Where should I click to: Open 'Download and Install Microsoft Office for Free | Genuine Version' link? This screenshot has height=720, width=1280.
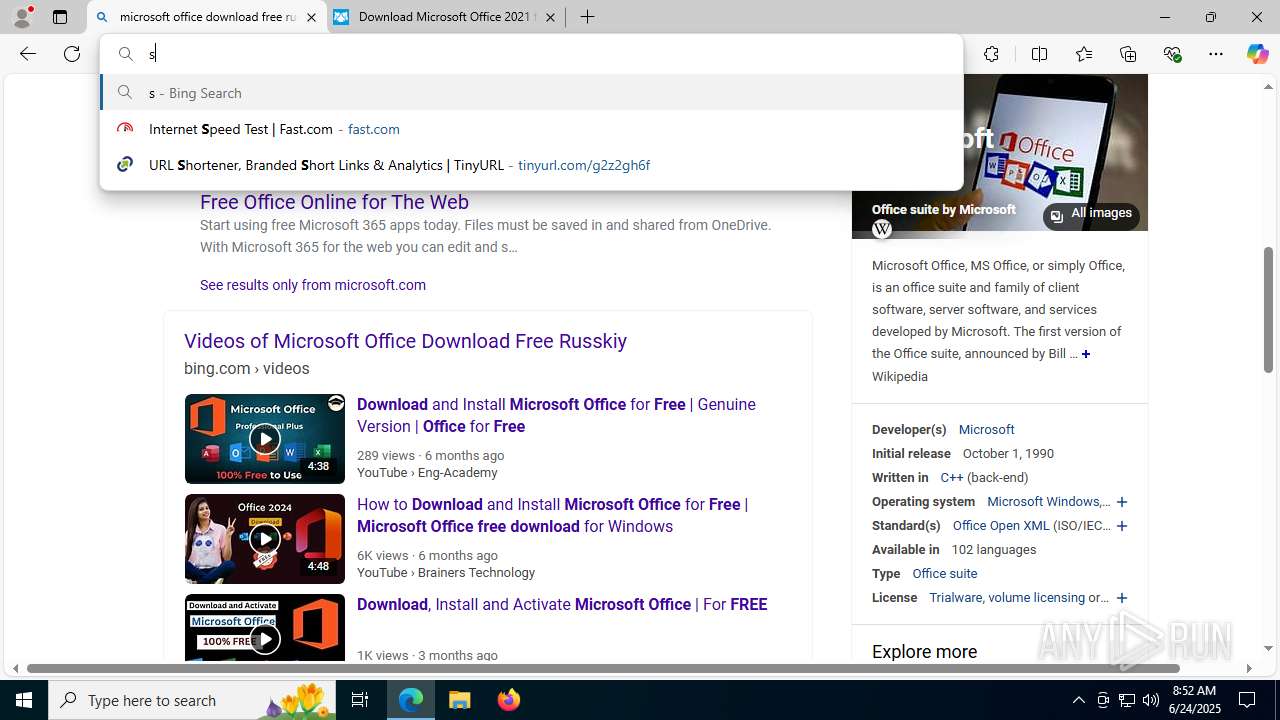(556, 415)
